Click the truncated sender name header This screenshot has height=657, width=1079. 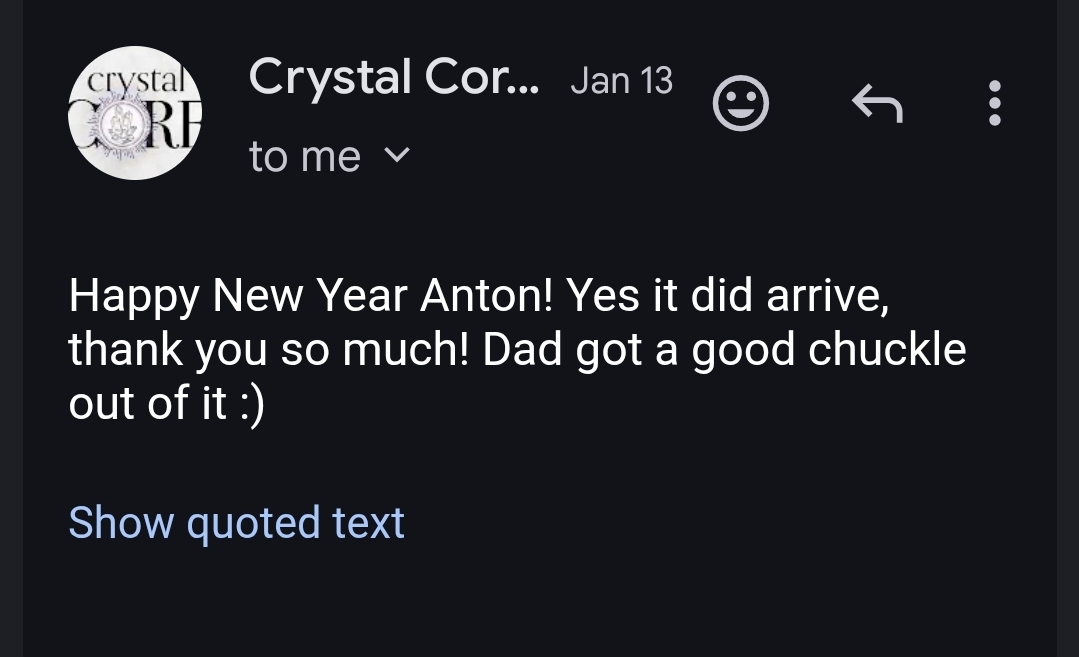point(393,78)
